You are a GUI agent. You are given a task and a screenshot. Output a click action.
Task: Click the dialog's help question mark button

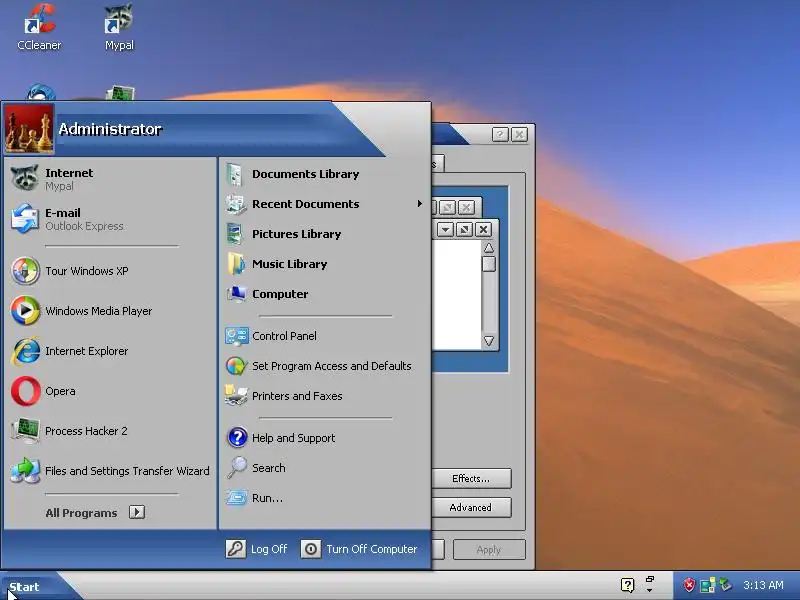500,135
